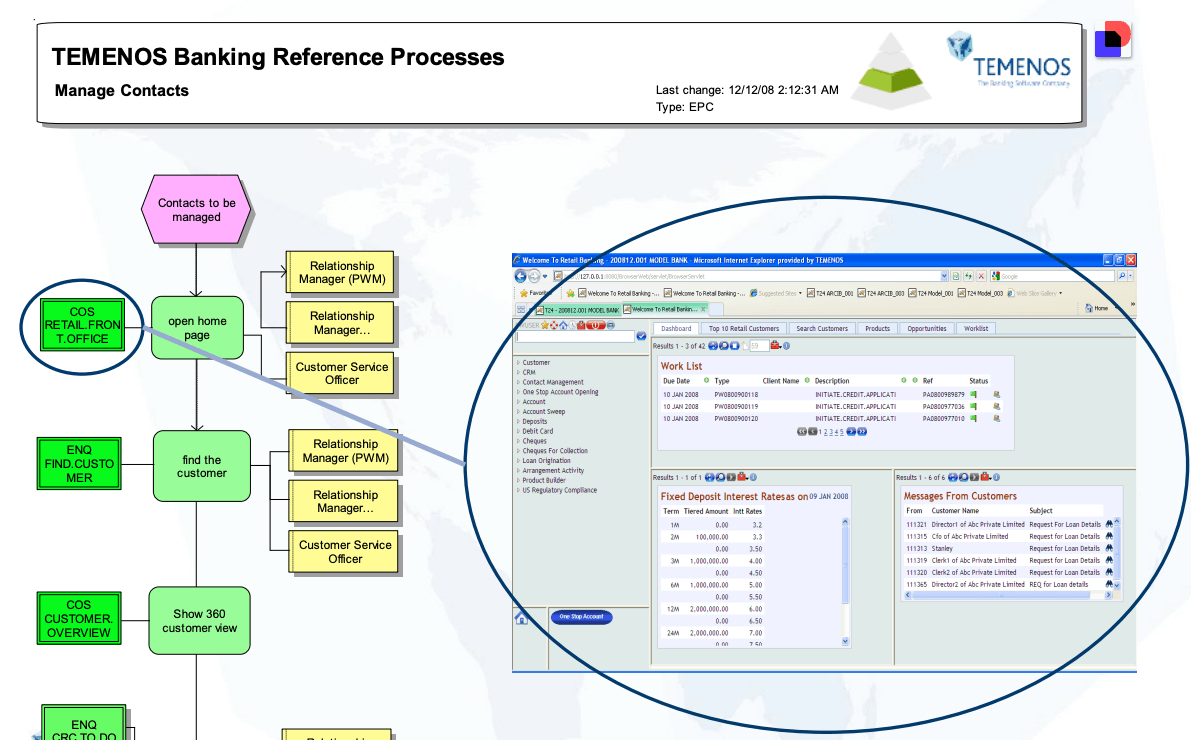Click the blue checkmark beside the command box
1191x740 pixels.
(641, 336)
